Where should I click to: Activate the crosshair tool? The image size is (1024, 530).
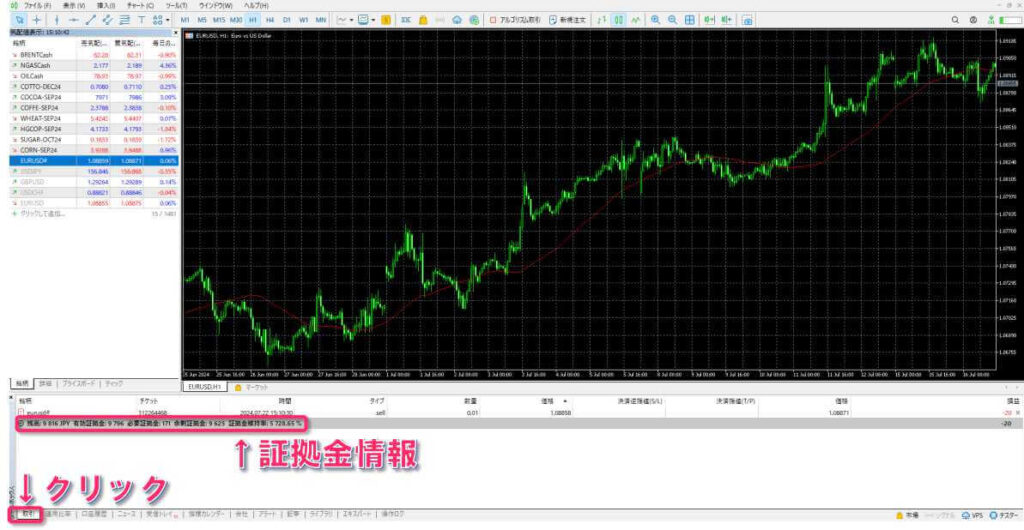[37, 20]
